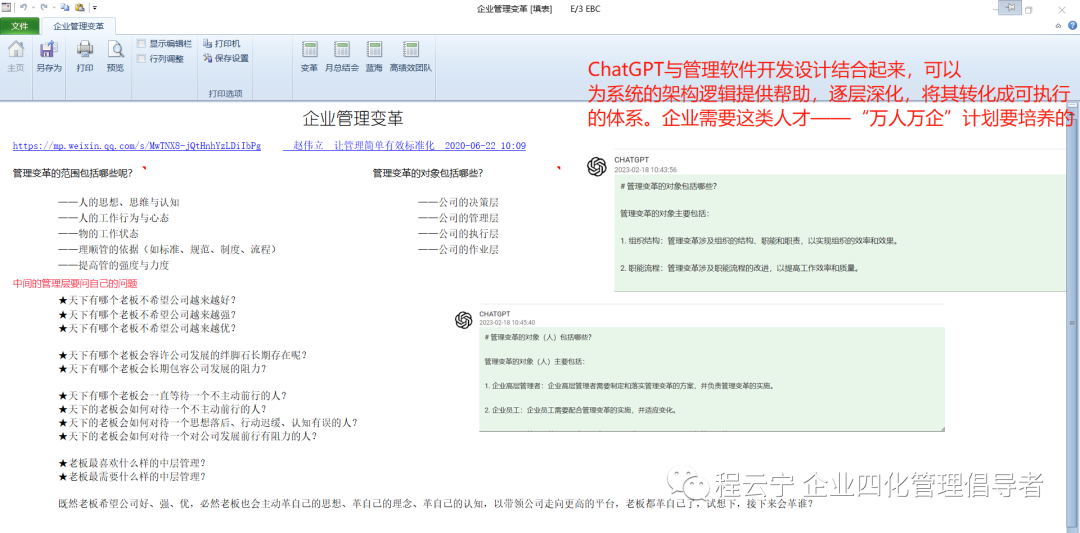Expand the customize quick access toolbar arrow

[x=94, y=8]
